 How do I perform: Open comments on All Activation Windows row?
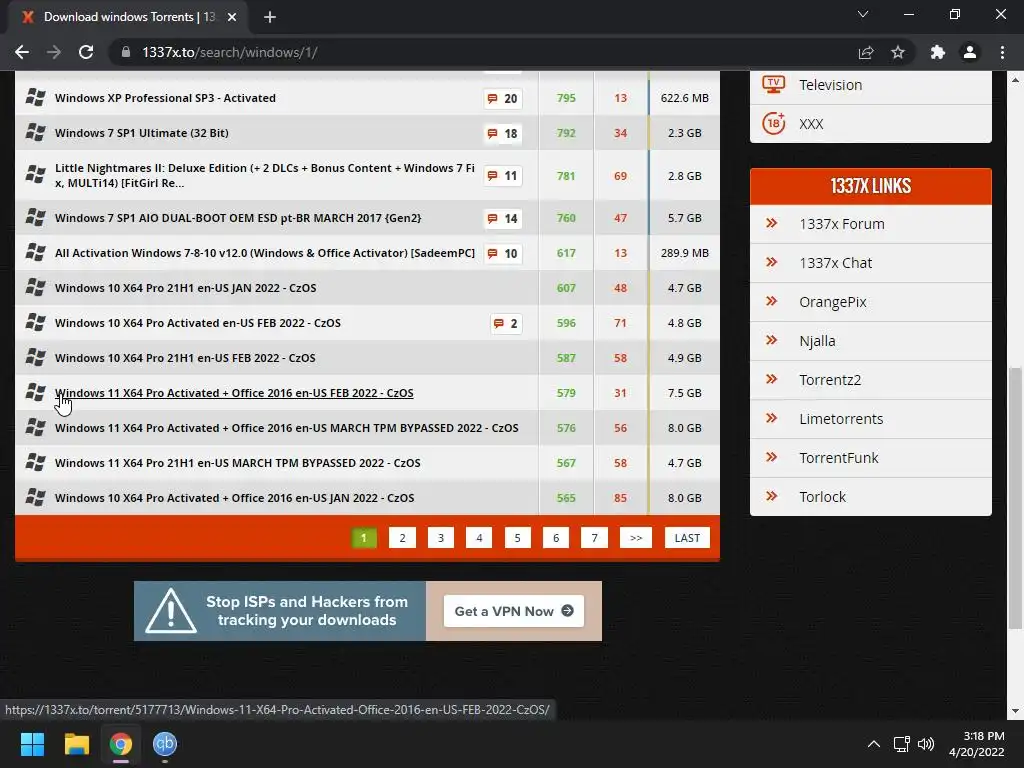(502, 253)
